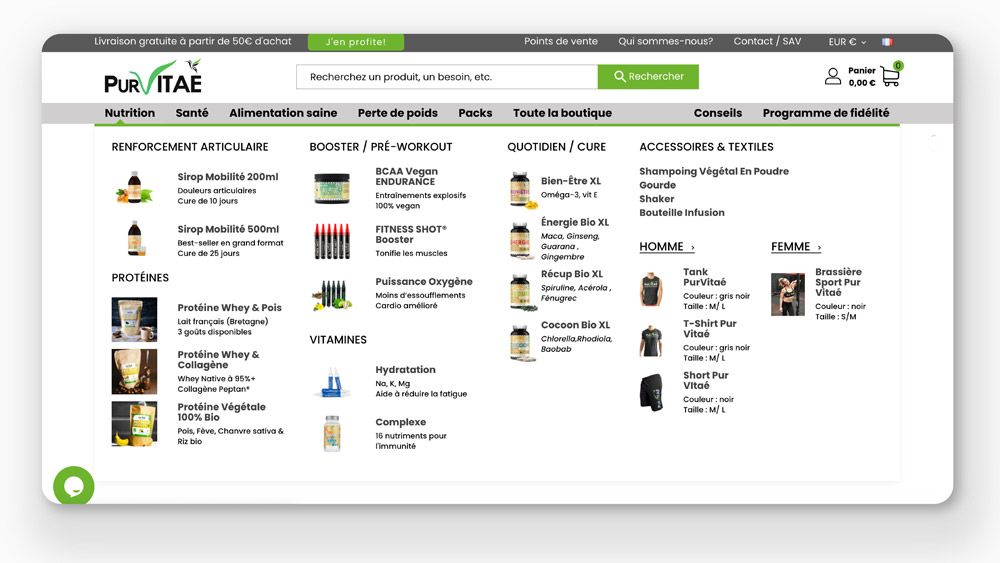Open Cocoon Bio XL title link
Screen dimensions: 1000x563
575,325
